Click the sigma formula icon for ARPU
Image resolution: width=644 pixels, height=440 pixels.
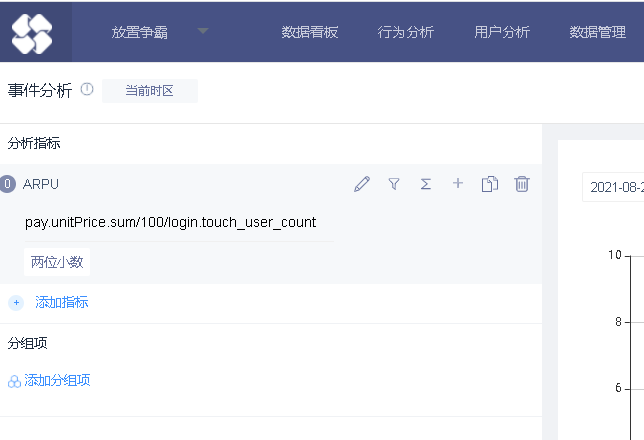[x=426, y=184]
